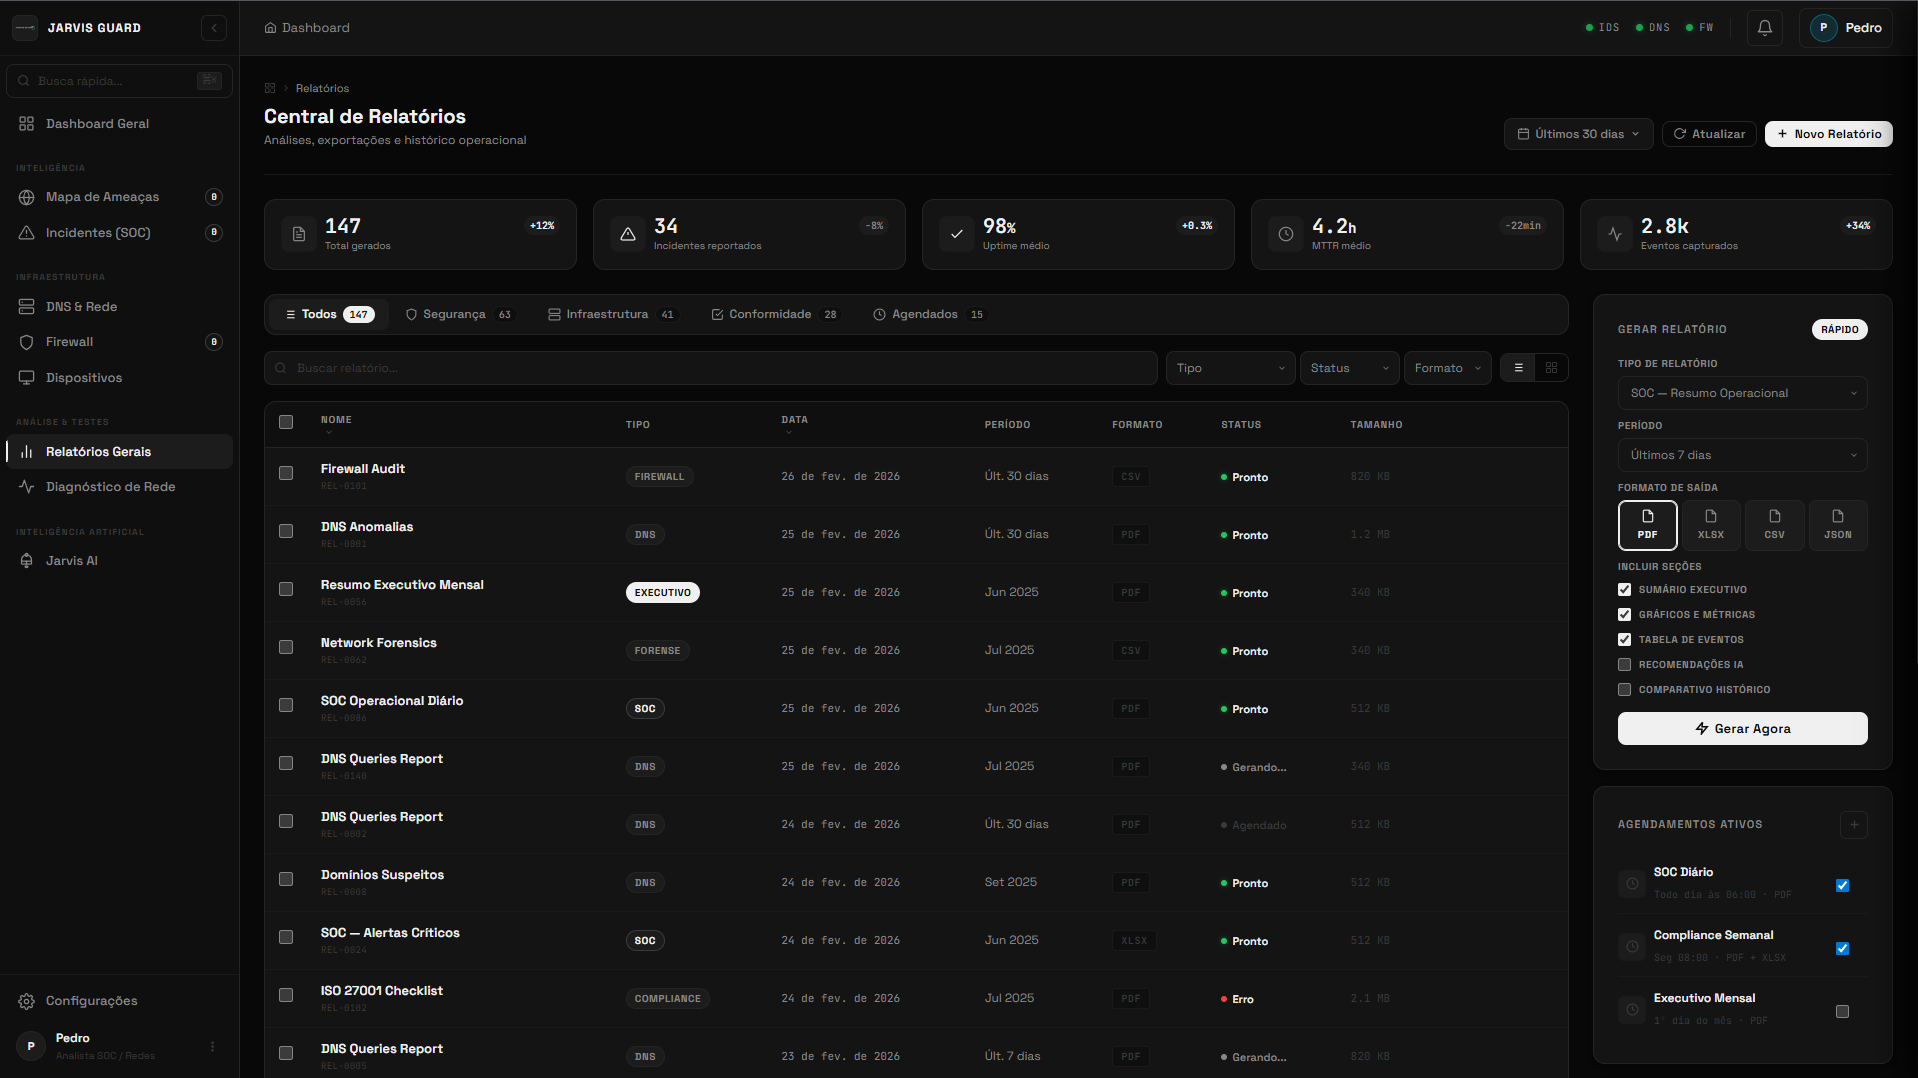1918x1078 pixels.
Task: Select the Firewall Audit row checkbox
Action: point(286,473)
